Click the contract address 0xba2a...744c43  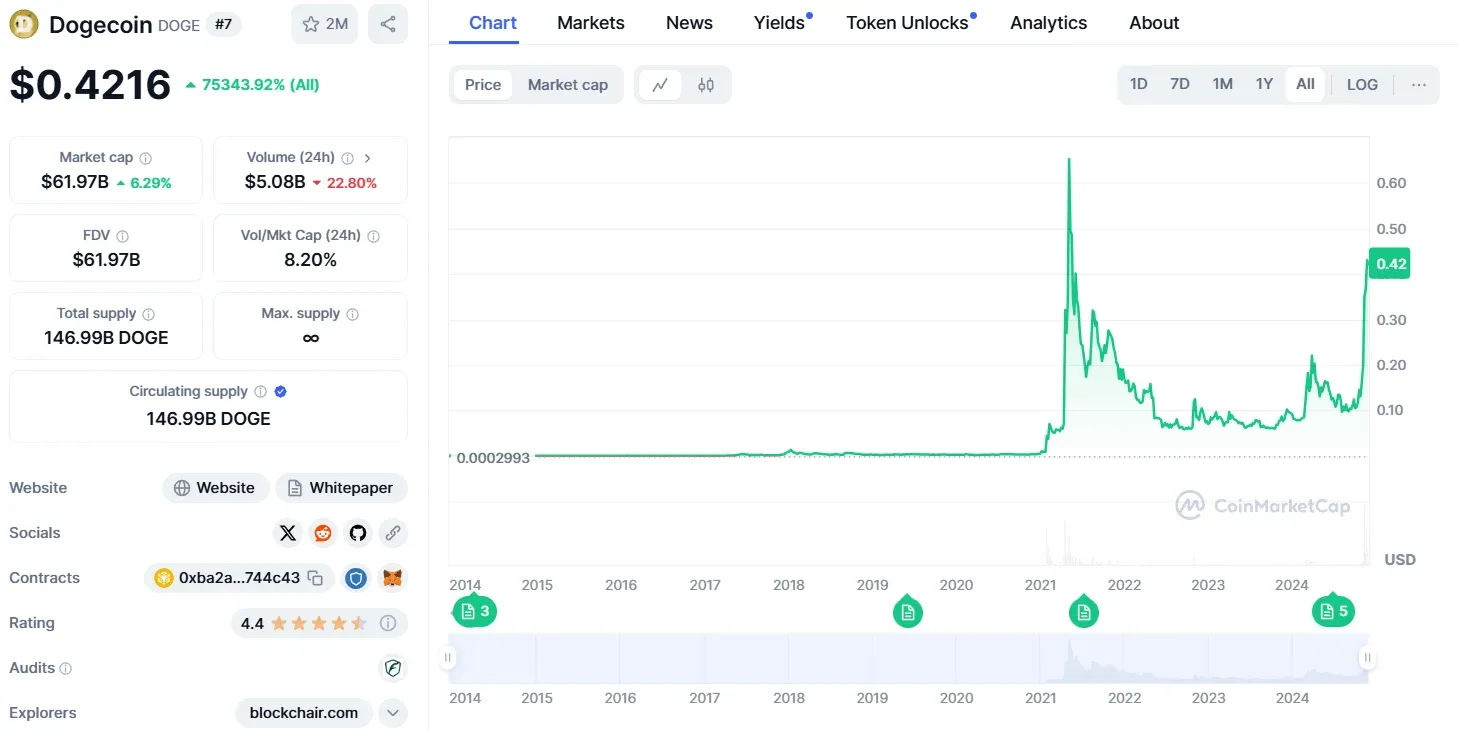(239, 578)
